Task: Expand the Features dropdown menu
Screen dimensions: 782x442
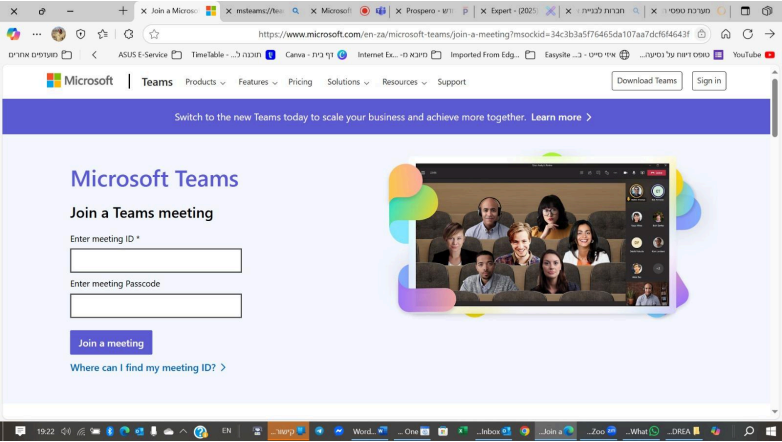Action: click(x=258, y=82)
